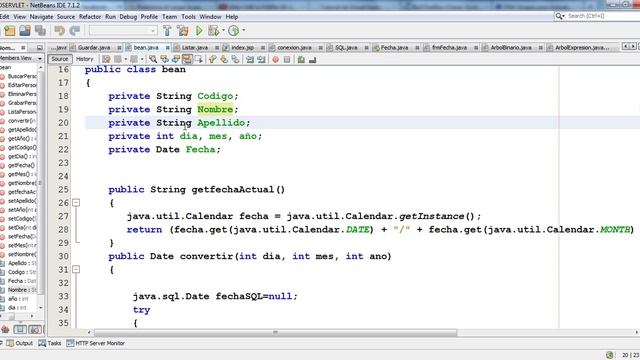Switch editor to Source view
Viewport: 640px width, 360px height.
point(60,59)
